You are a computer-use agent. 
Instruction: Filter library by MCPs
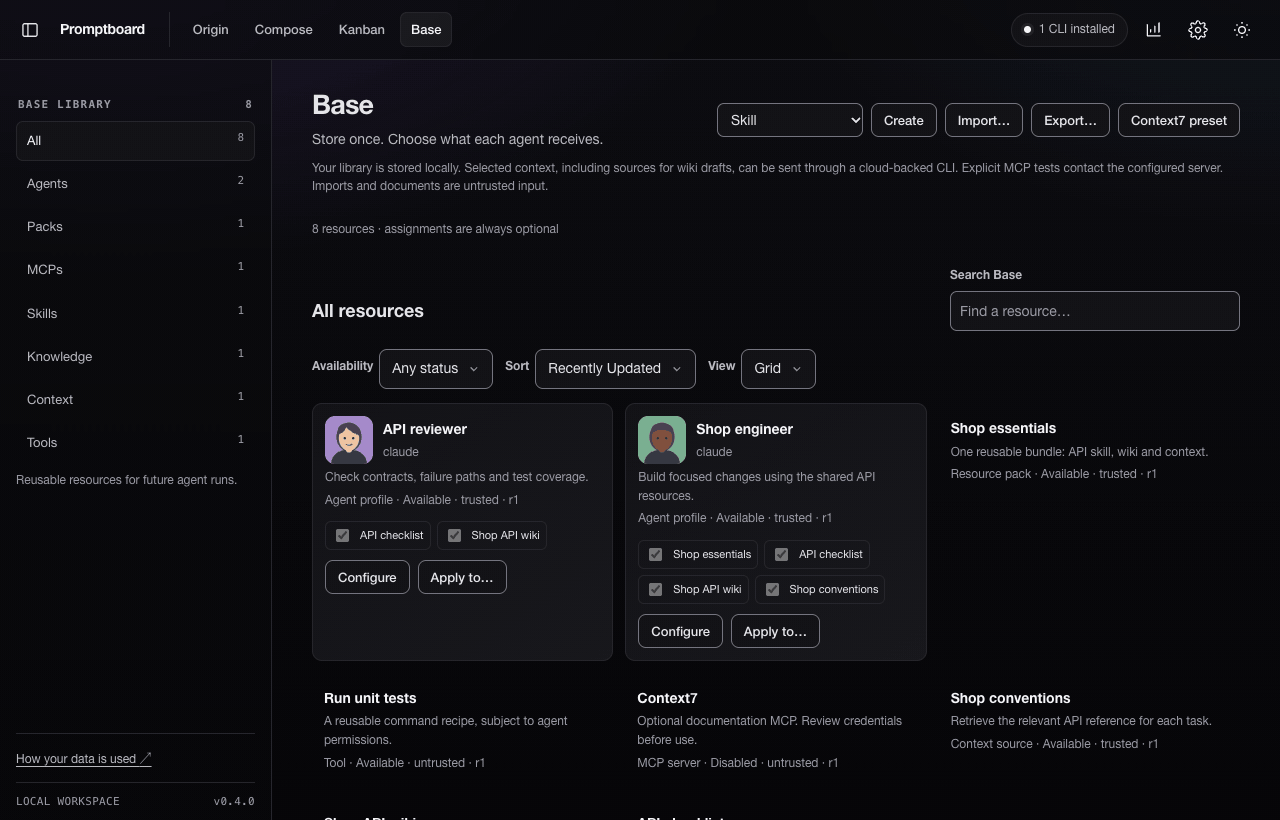[135, 270]
